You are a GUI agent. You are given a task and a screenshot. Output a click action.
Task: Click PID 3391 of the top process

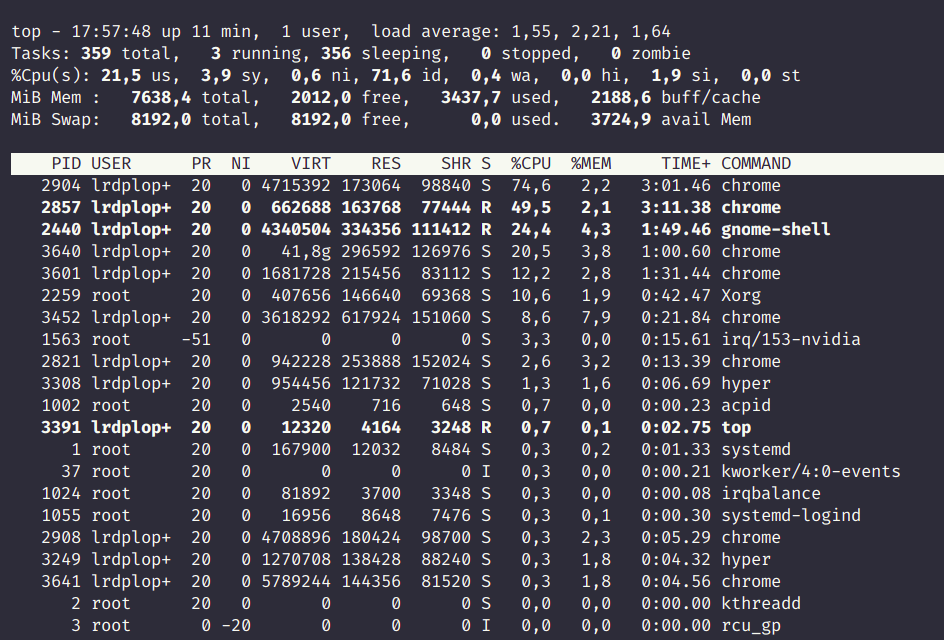(61, 428)
